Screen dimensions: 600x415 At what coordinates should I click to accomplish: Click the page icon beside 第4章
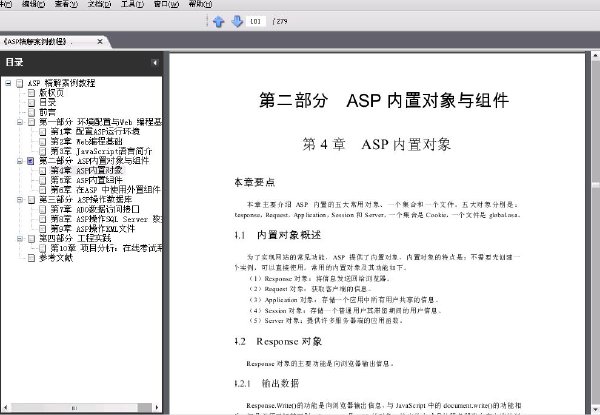tap(42, 171)
